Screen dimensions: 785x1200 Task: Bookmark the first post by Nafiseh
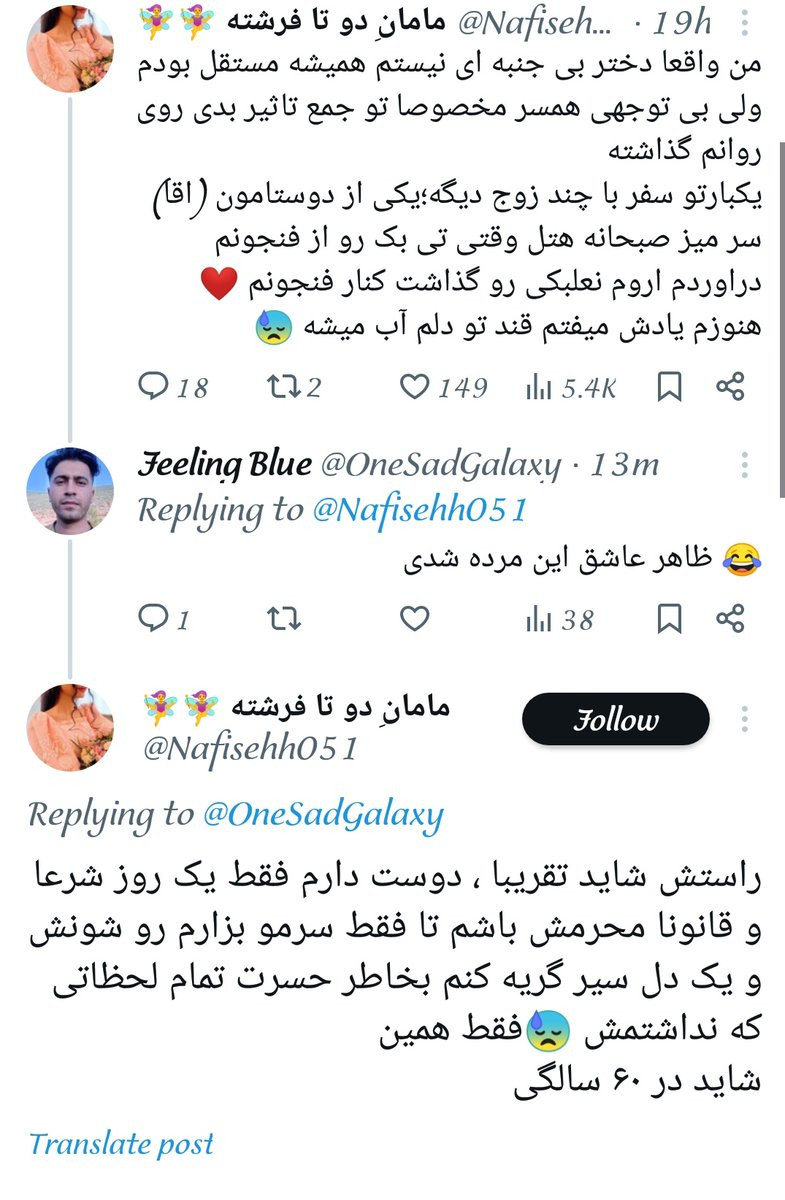[669, 387]
